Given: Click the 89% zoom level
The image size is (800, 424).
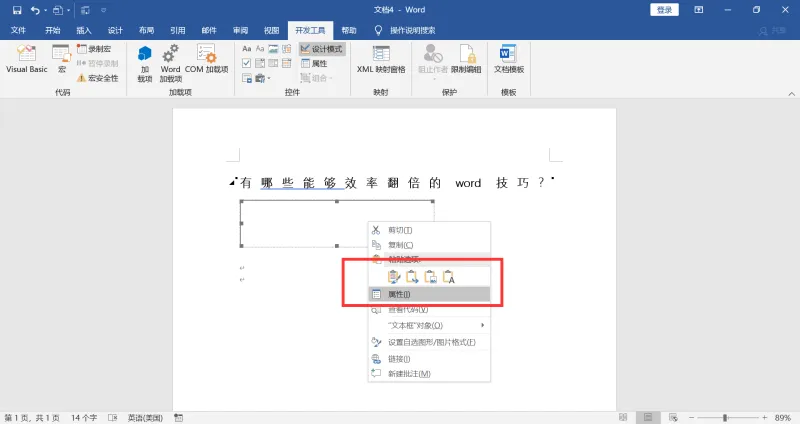Looking at the screenshot, I should coord(783,417).
